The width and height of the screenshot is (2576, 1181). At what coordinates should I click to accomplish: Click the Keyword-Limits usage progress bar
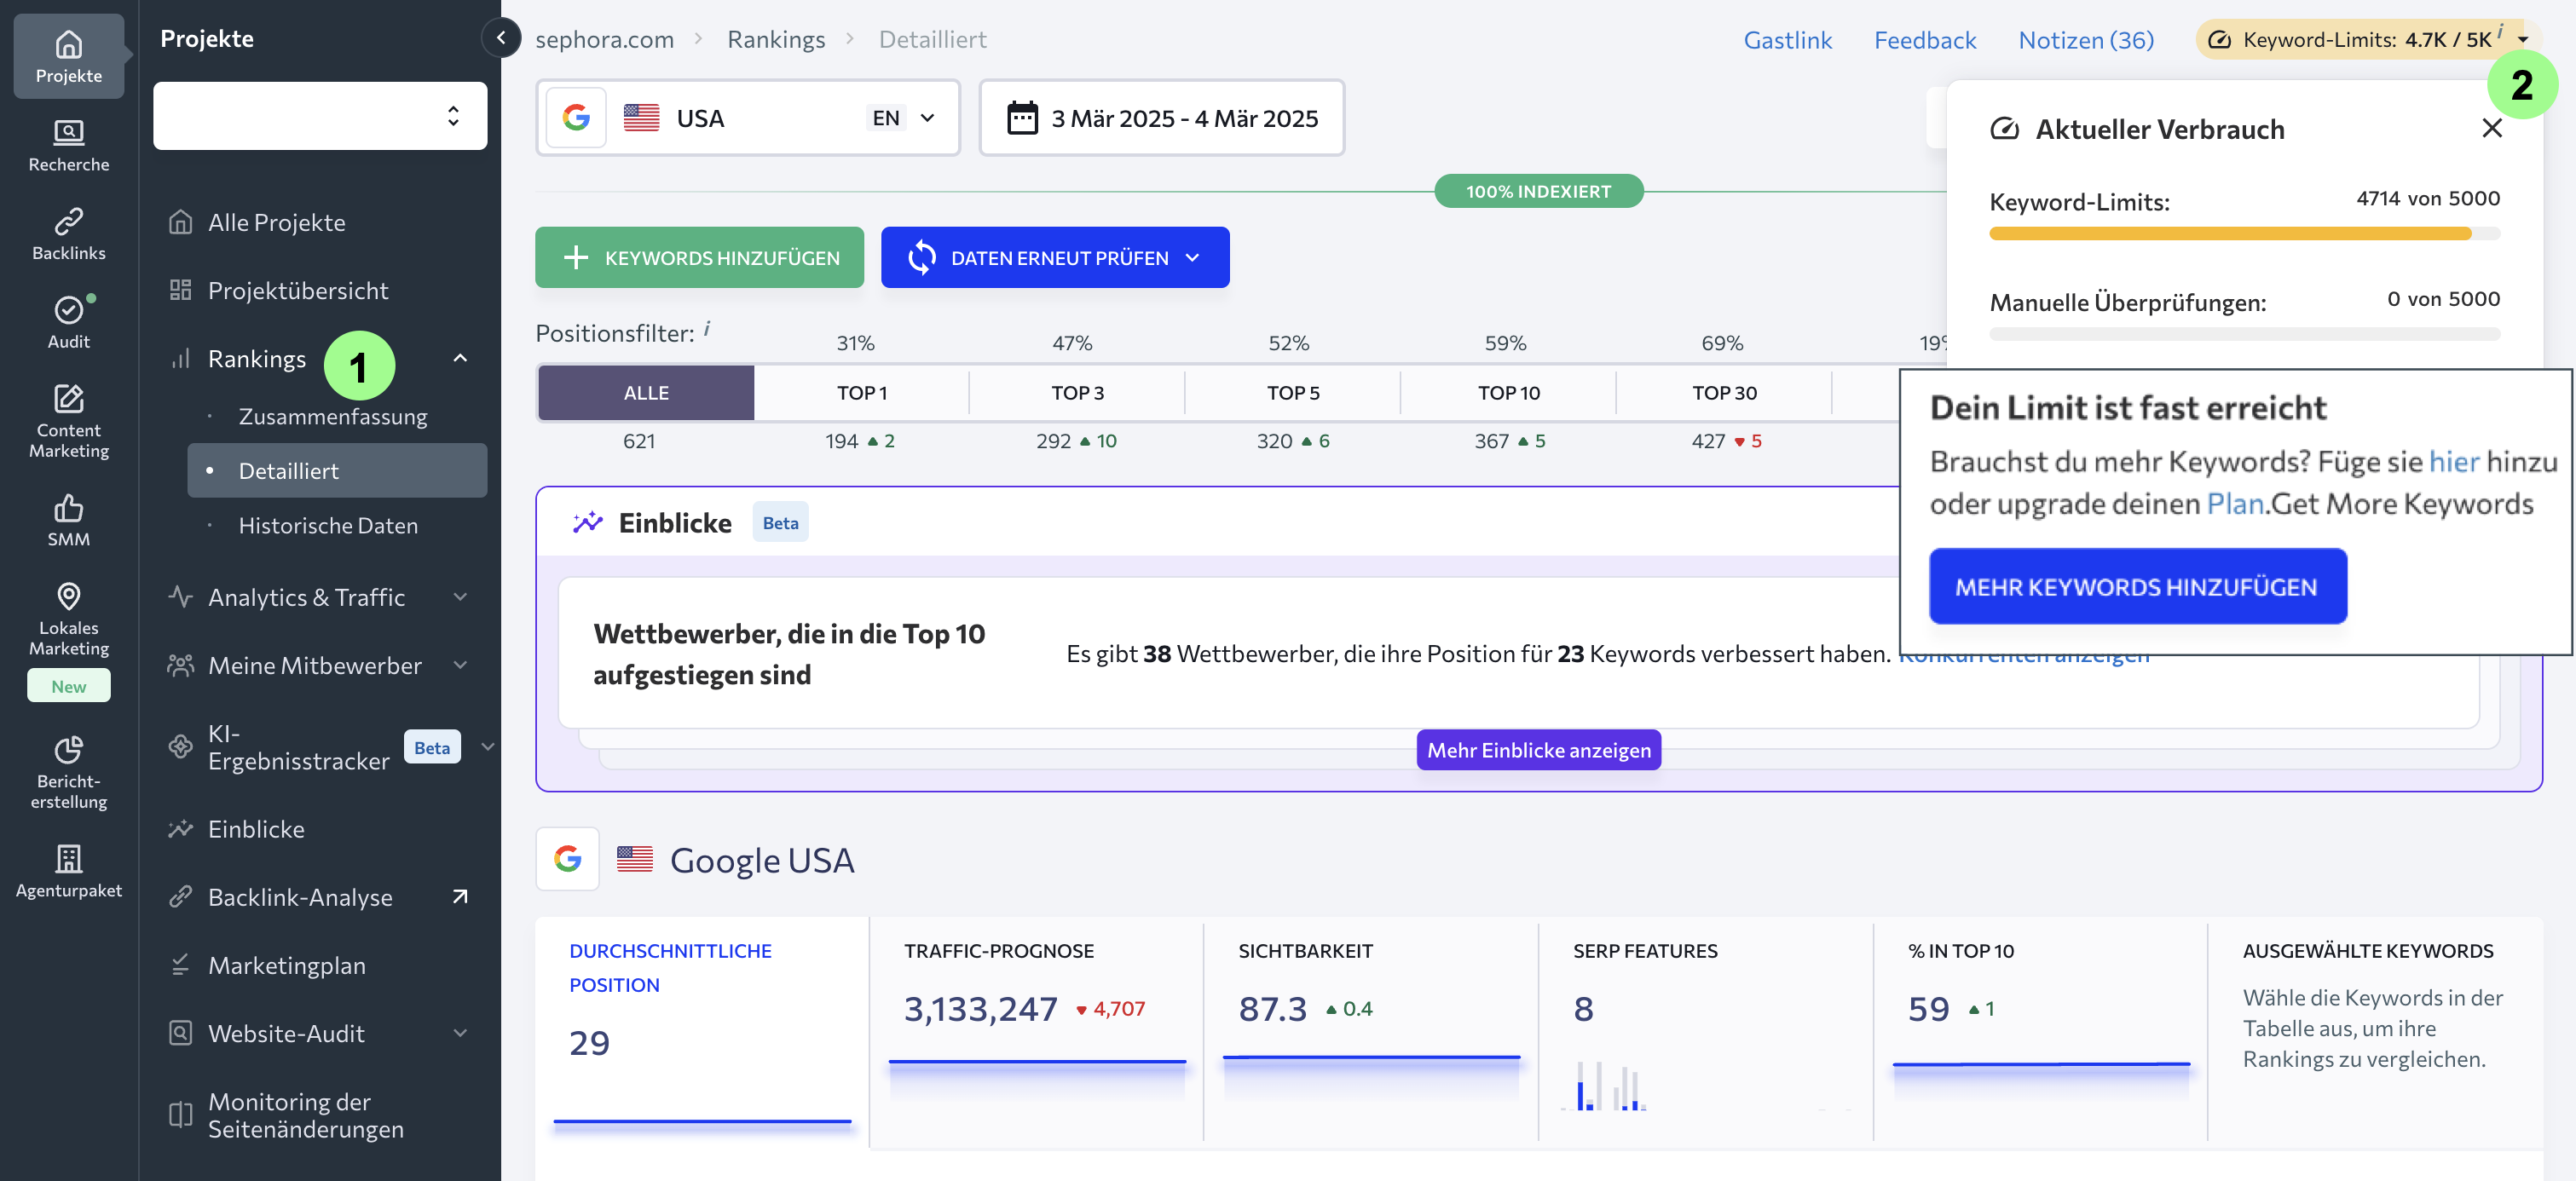pyautogui.click(x=2244, y=233)
